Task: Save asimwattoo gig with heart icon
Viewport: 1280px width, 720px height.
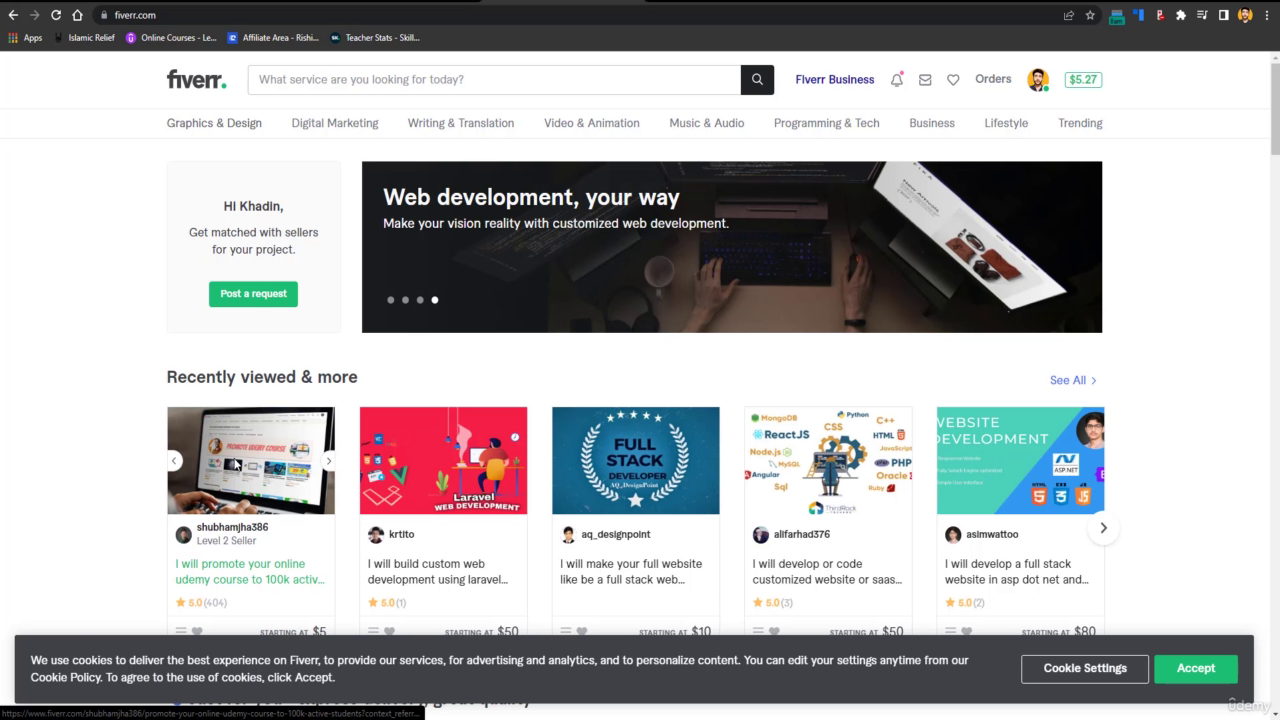Action: [x=966, y=631]
